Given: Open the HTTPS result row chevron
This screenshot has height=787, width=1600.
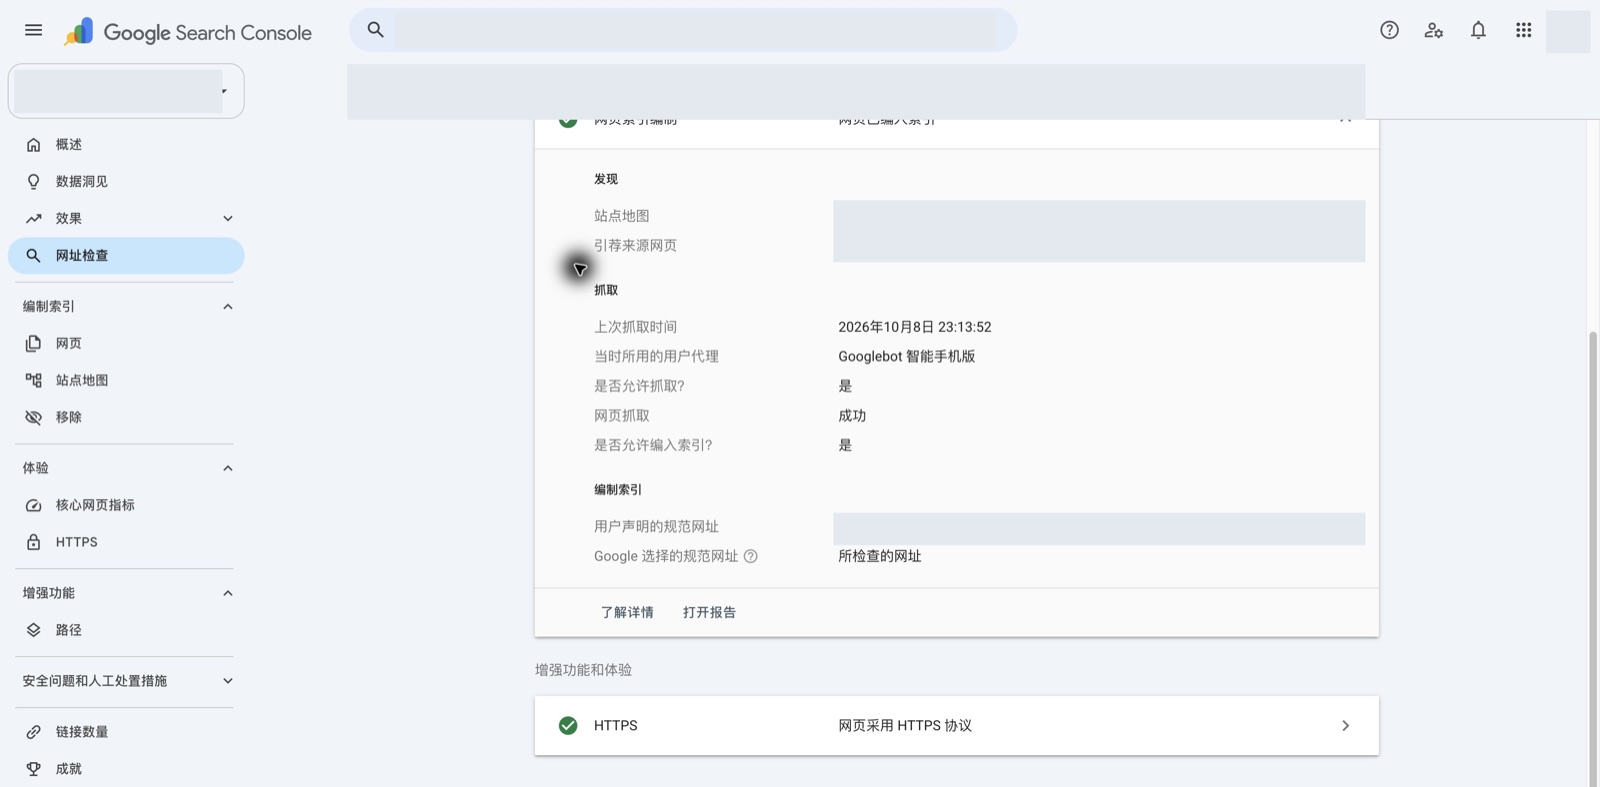Looking at the screenshot, I should 1345,725.
